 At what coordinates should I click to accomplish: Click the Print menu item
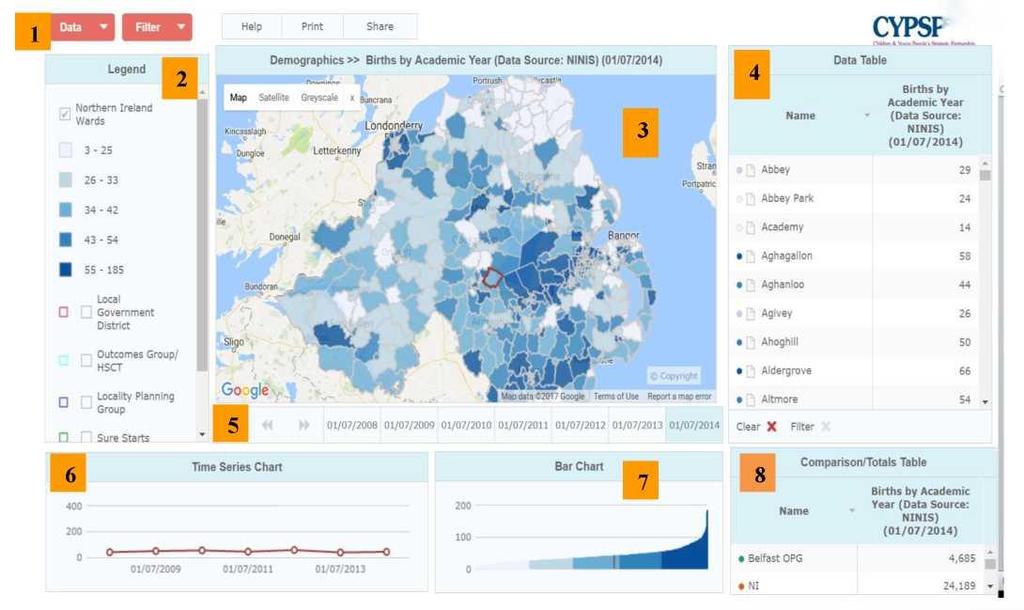[312, 27]
